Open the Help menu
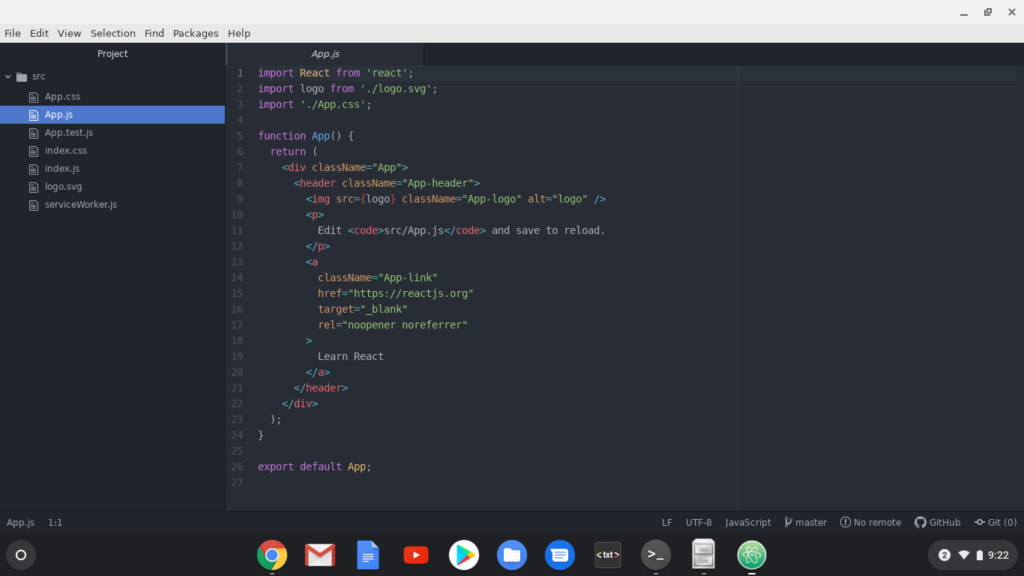This screenshot has height=576, width=1024. (x=239, y=33)
